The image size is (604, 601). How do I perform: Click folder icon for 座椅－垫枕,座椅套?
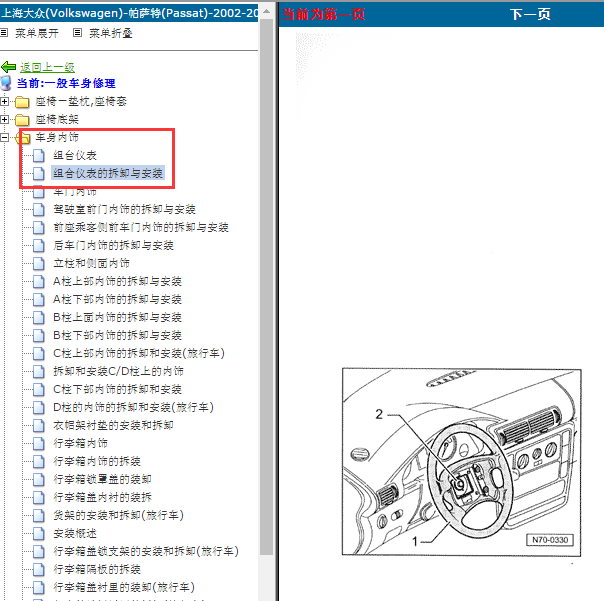[22, 102]
